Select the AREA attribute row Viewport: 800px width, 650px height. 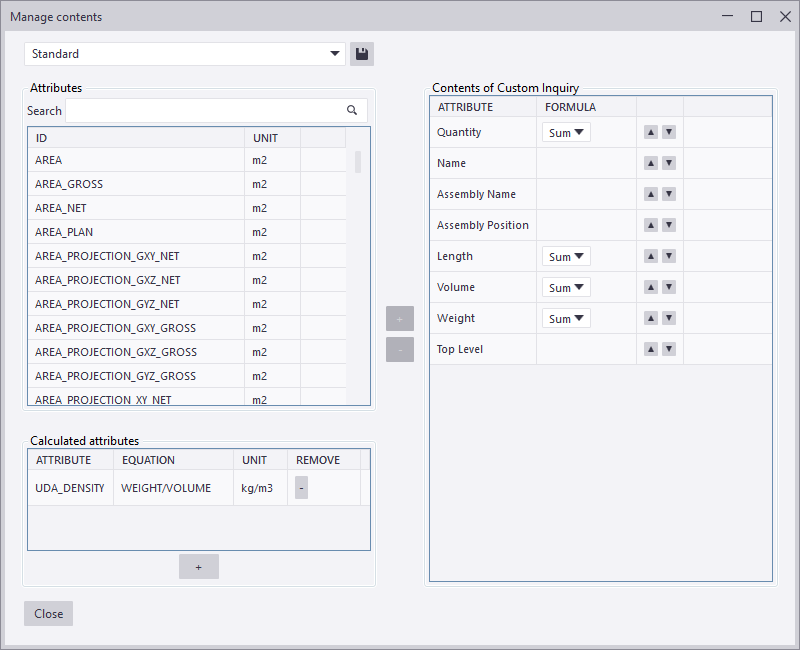click(140, 159)
